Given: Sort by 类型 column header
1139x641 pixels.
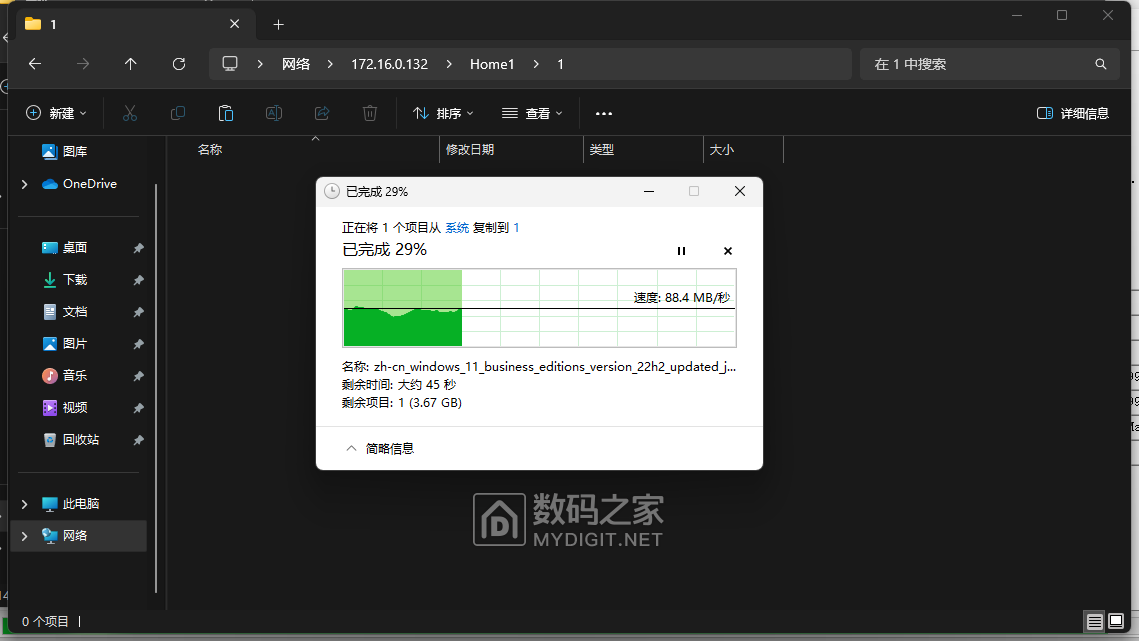Looking at the screenshot, I should [x=601, y=149].
